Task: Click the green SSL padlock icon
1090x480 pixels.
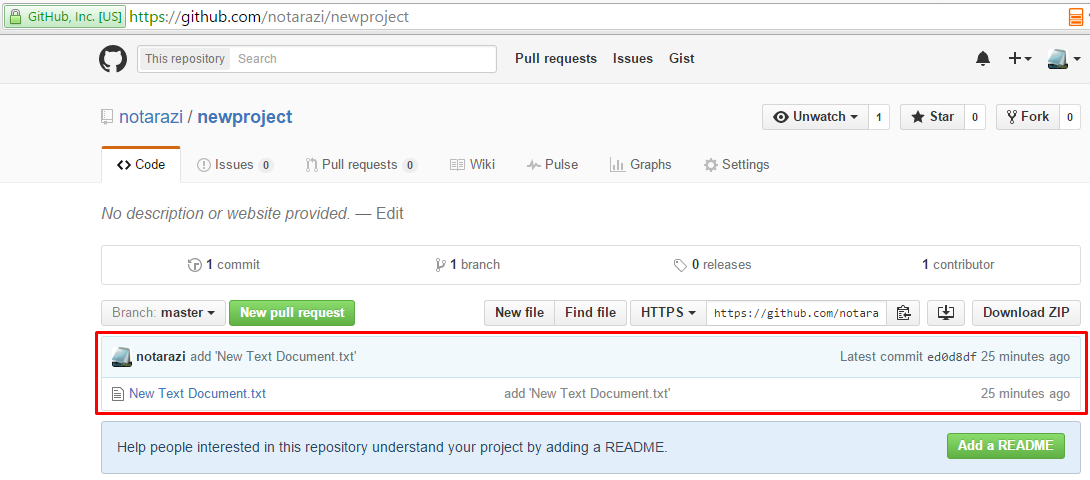Action: point(15,17)
